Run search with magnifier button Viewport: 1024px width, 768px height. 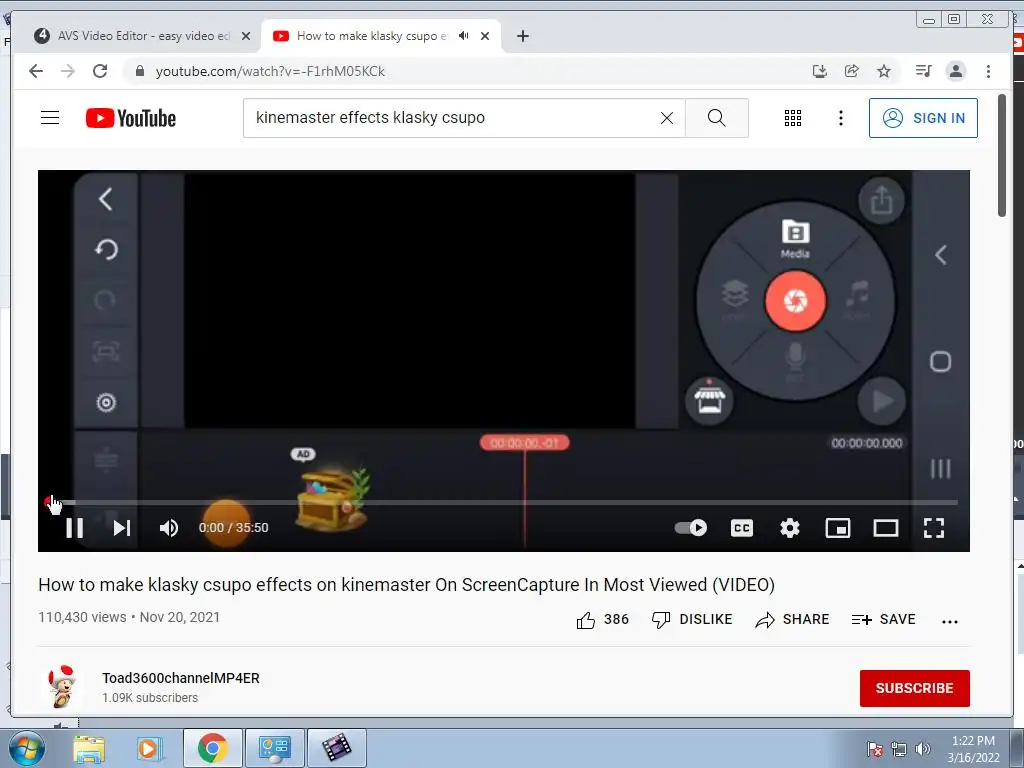(x=716, y=118)
